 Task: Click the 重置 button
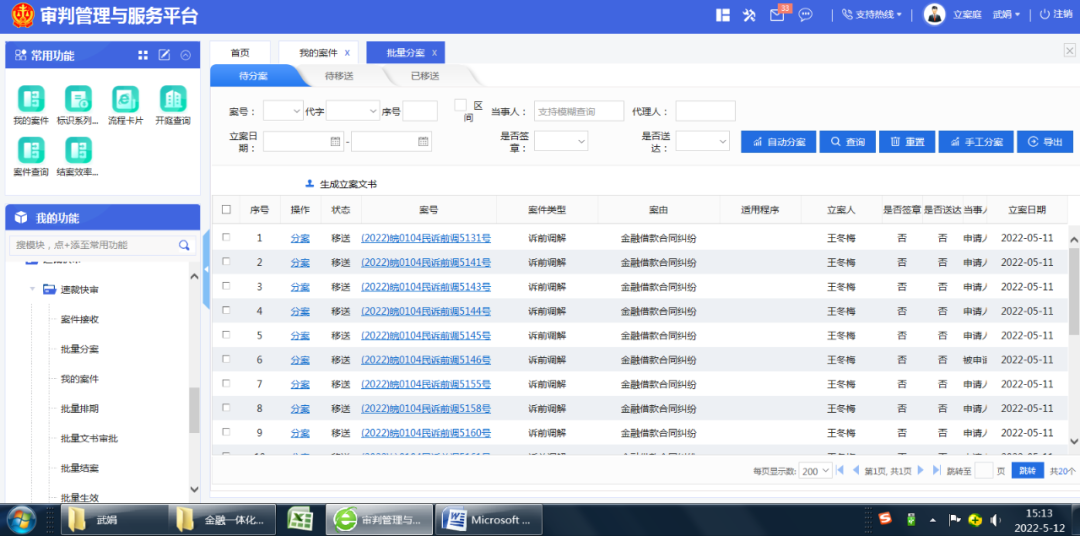[x=907, y=141]
